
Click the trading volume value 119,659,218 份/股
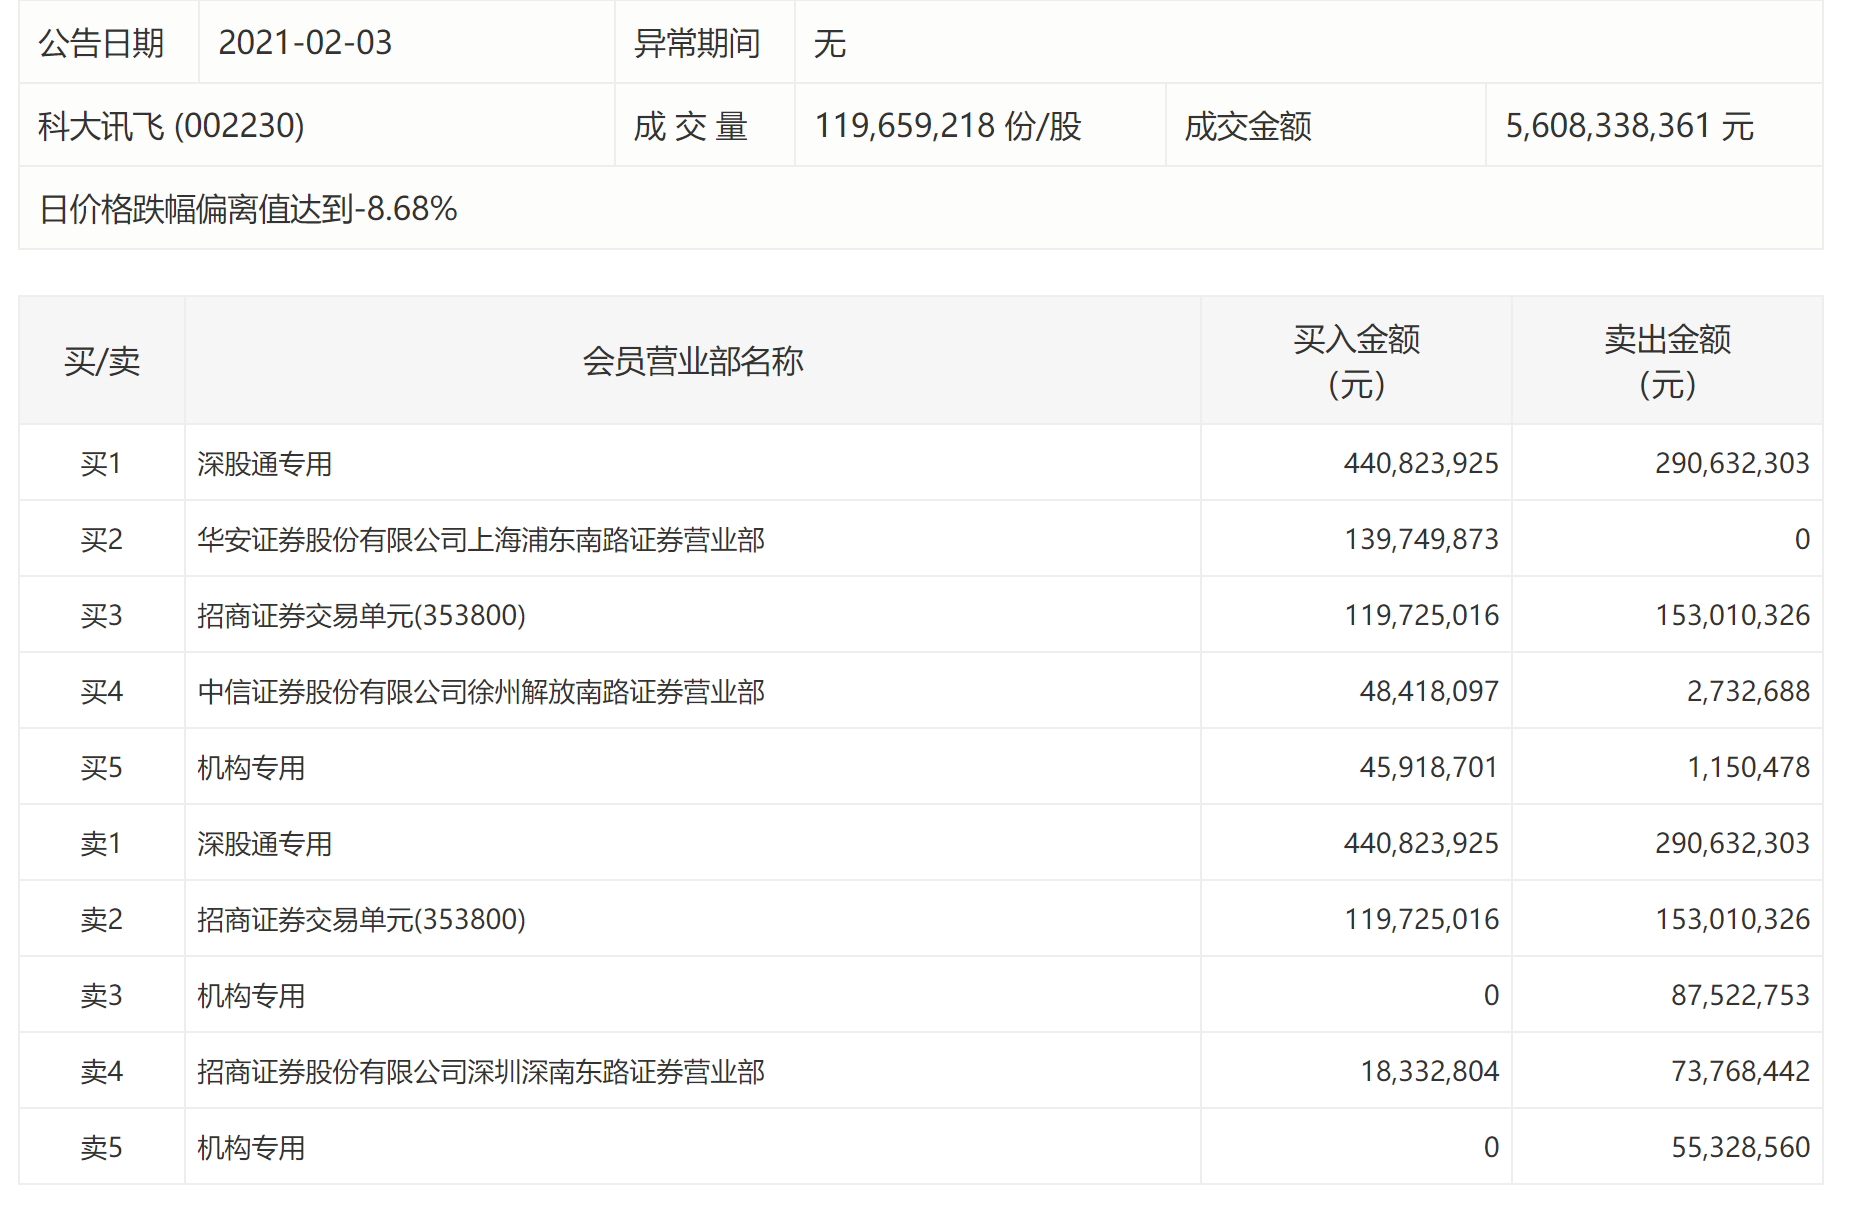947,126
